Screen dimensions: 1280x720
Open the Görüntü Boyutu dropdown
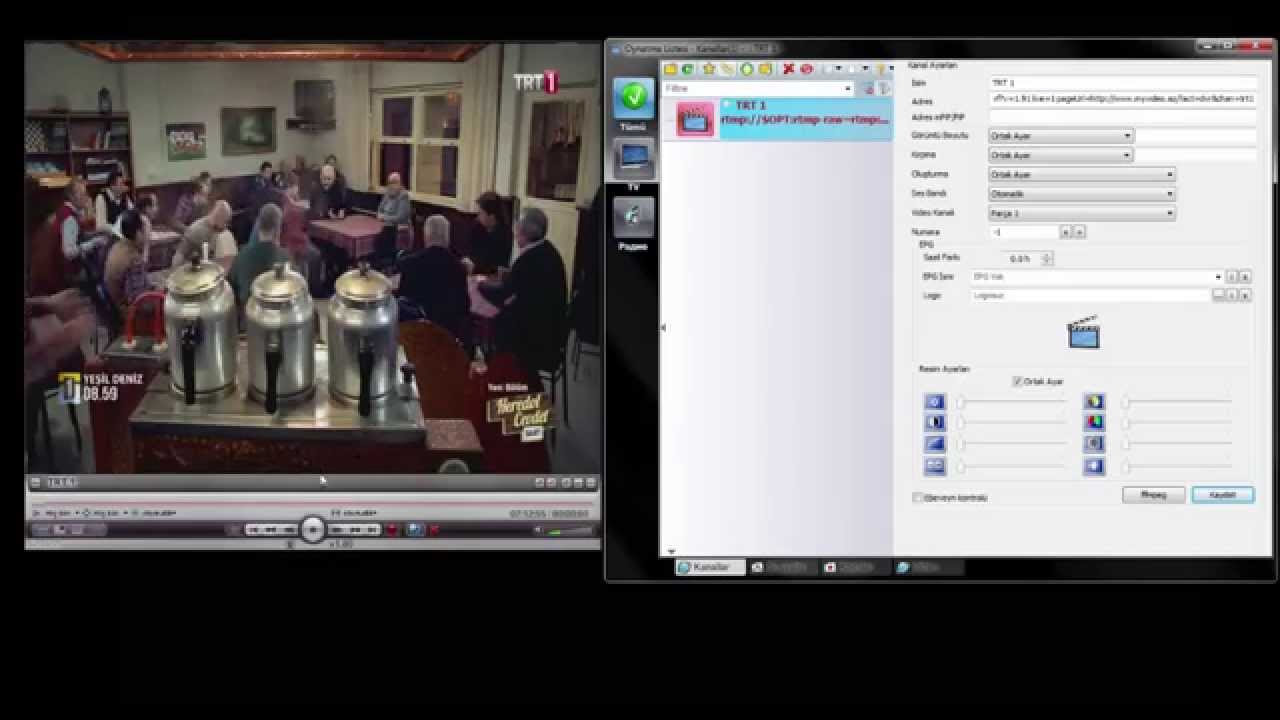coord(1060,135)
